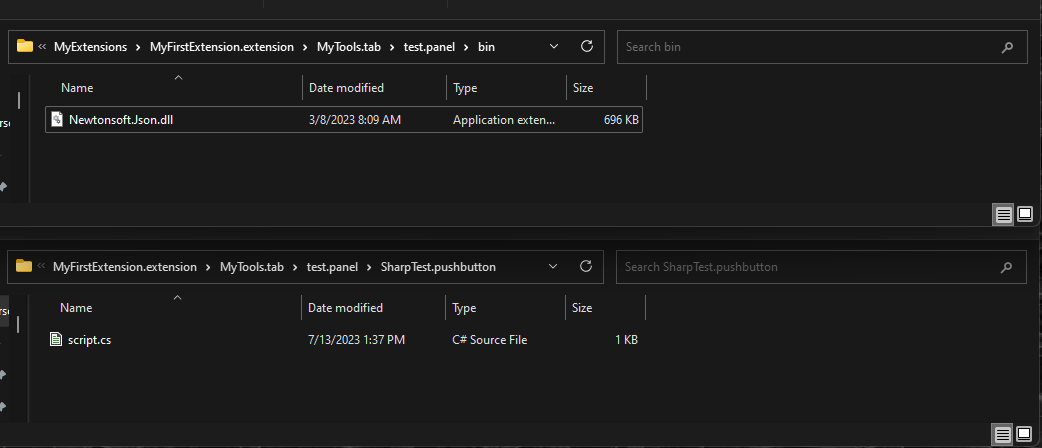
Task: Open address history dropdown in SharpTest.pushbutton window
Action: click(x=555, y=267)
